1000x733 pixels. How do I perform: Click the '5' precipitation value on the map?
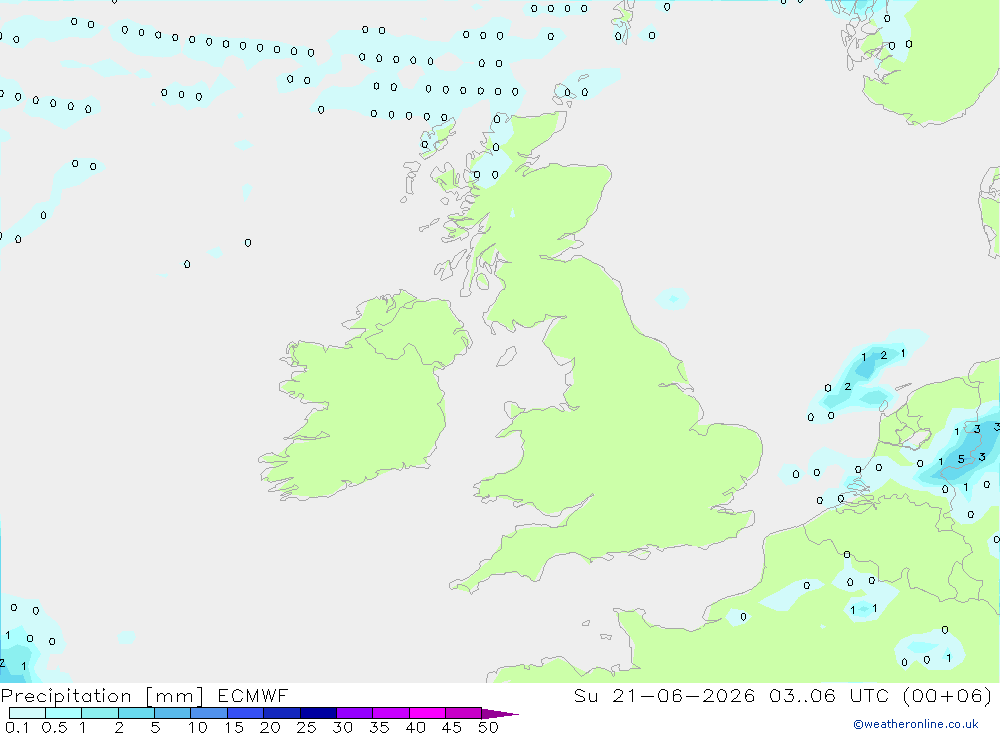coord(961,459)
